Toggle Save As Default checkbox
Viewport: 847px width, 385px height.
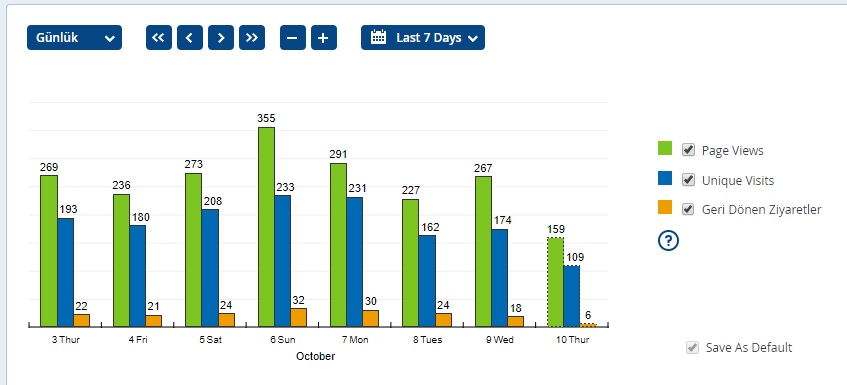(x=692, y=348)
